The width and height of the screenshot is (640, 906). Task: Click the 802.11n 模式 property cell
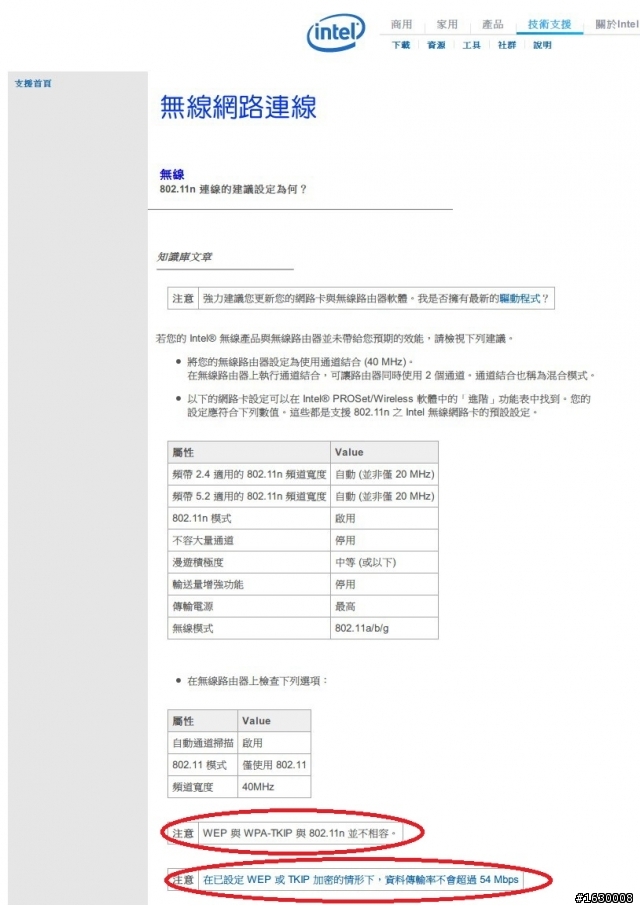pos(249,518)
